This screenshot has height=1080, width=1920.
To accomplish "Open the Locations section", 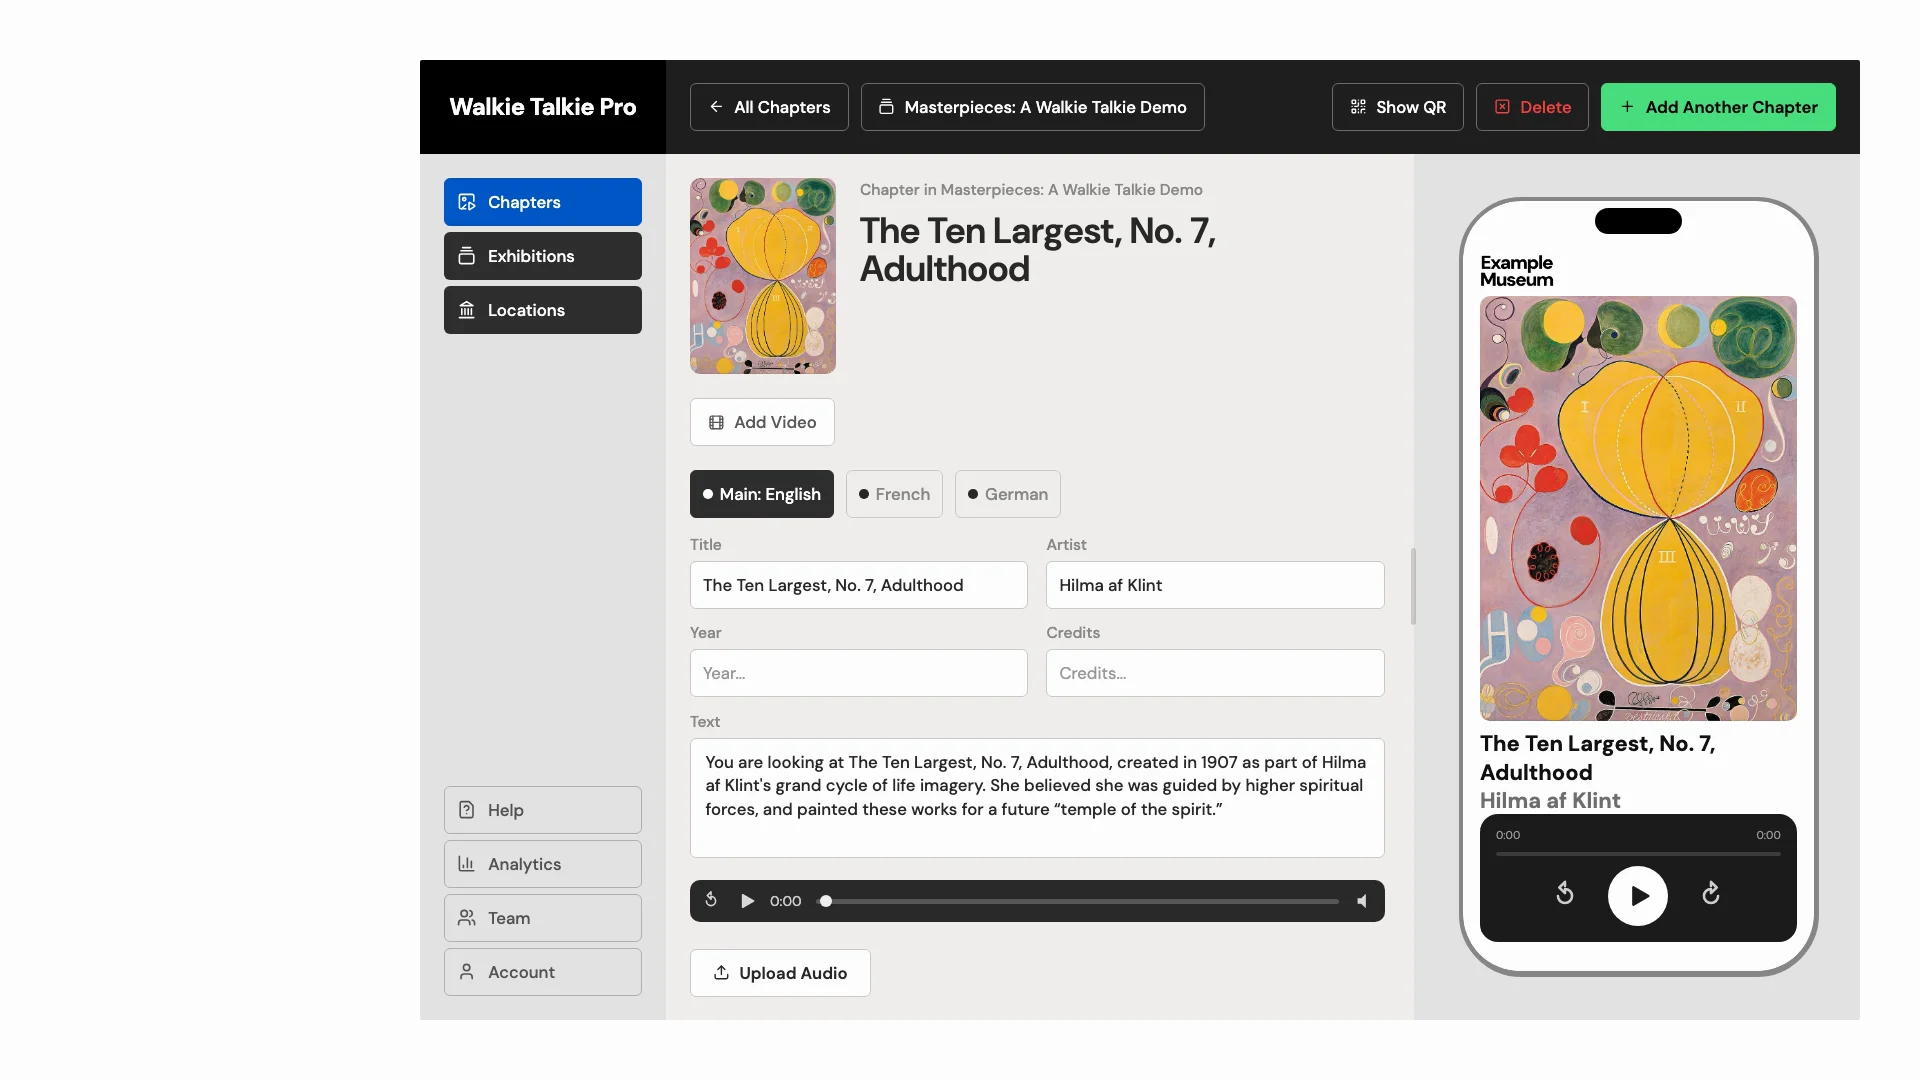I will point(543,310).
